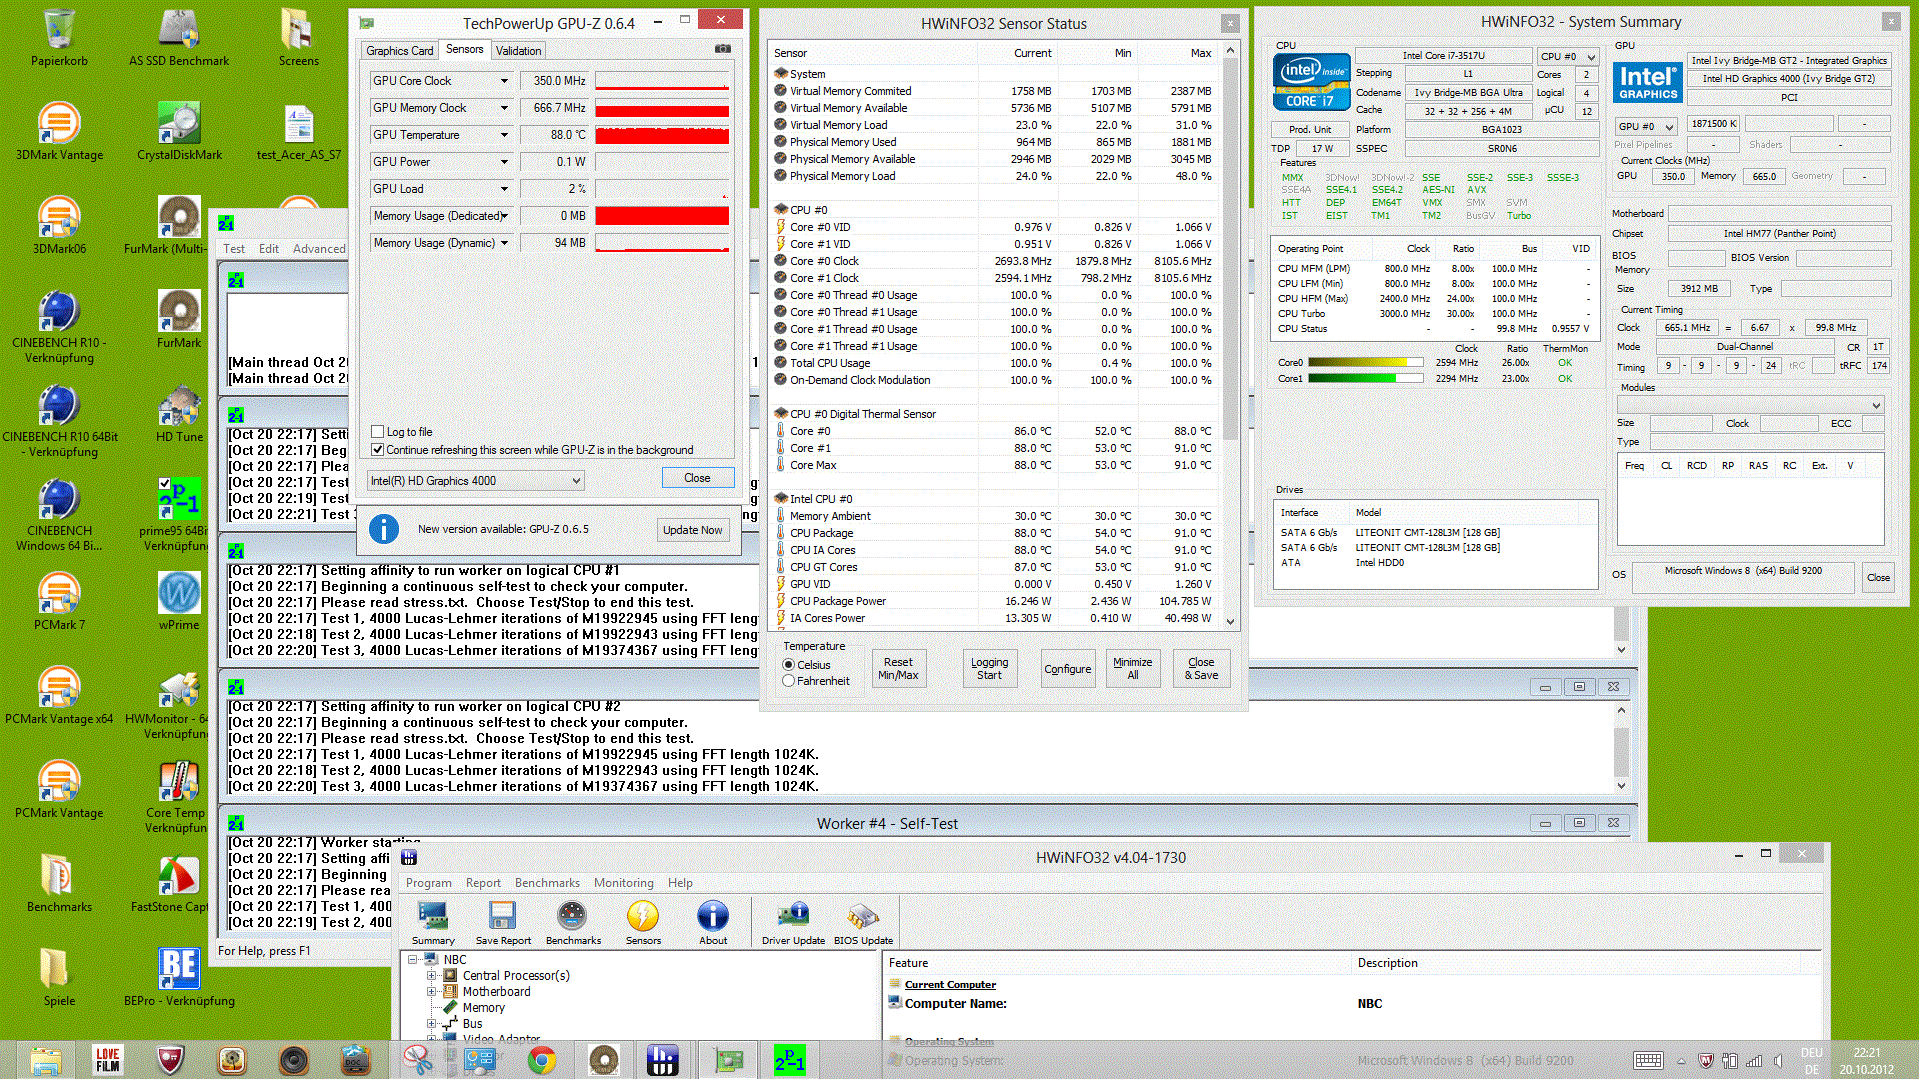Select the 3DMark Vantage desktop shortcut

point(59,132)
